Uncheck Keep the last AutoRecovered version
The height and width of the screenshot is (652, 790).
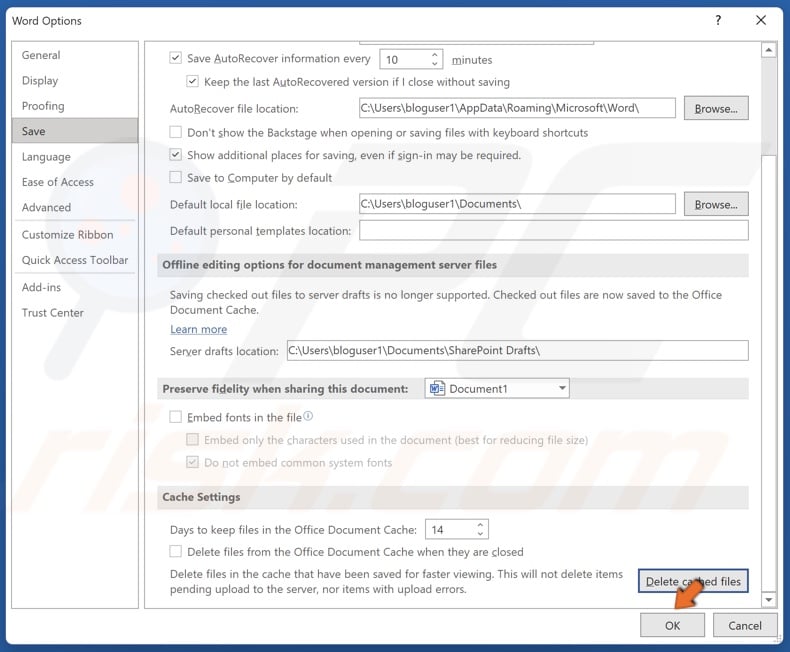tap(192, 81)
